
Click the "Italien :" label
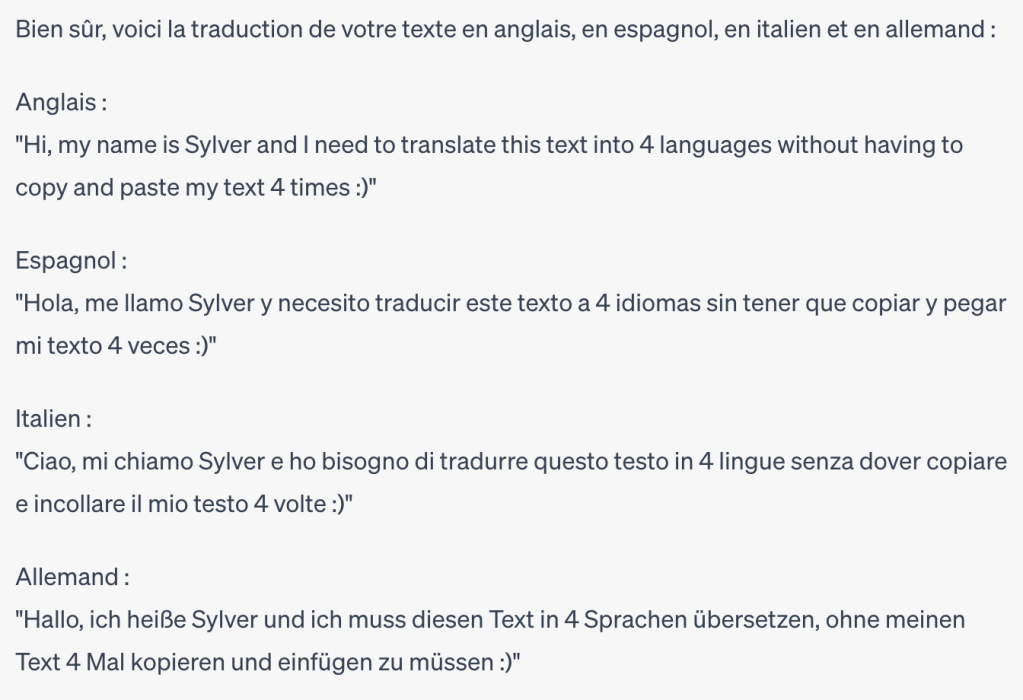pos(54,419)
